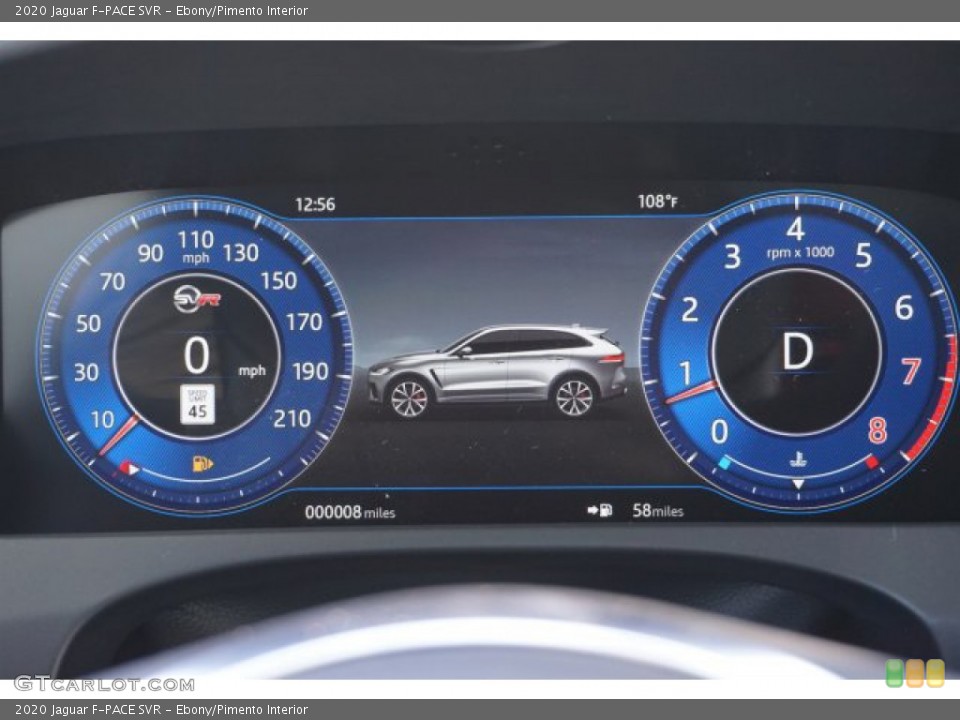The height and width of the screenshot is (720, 960).
Task: Click the red 7 on the tachometer
Action: pos(910,371)
